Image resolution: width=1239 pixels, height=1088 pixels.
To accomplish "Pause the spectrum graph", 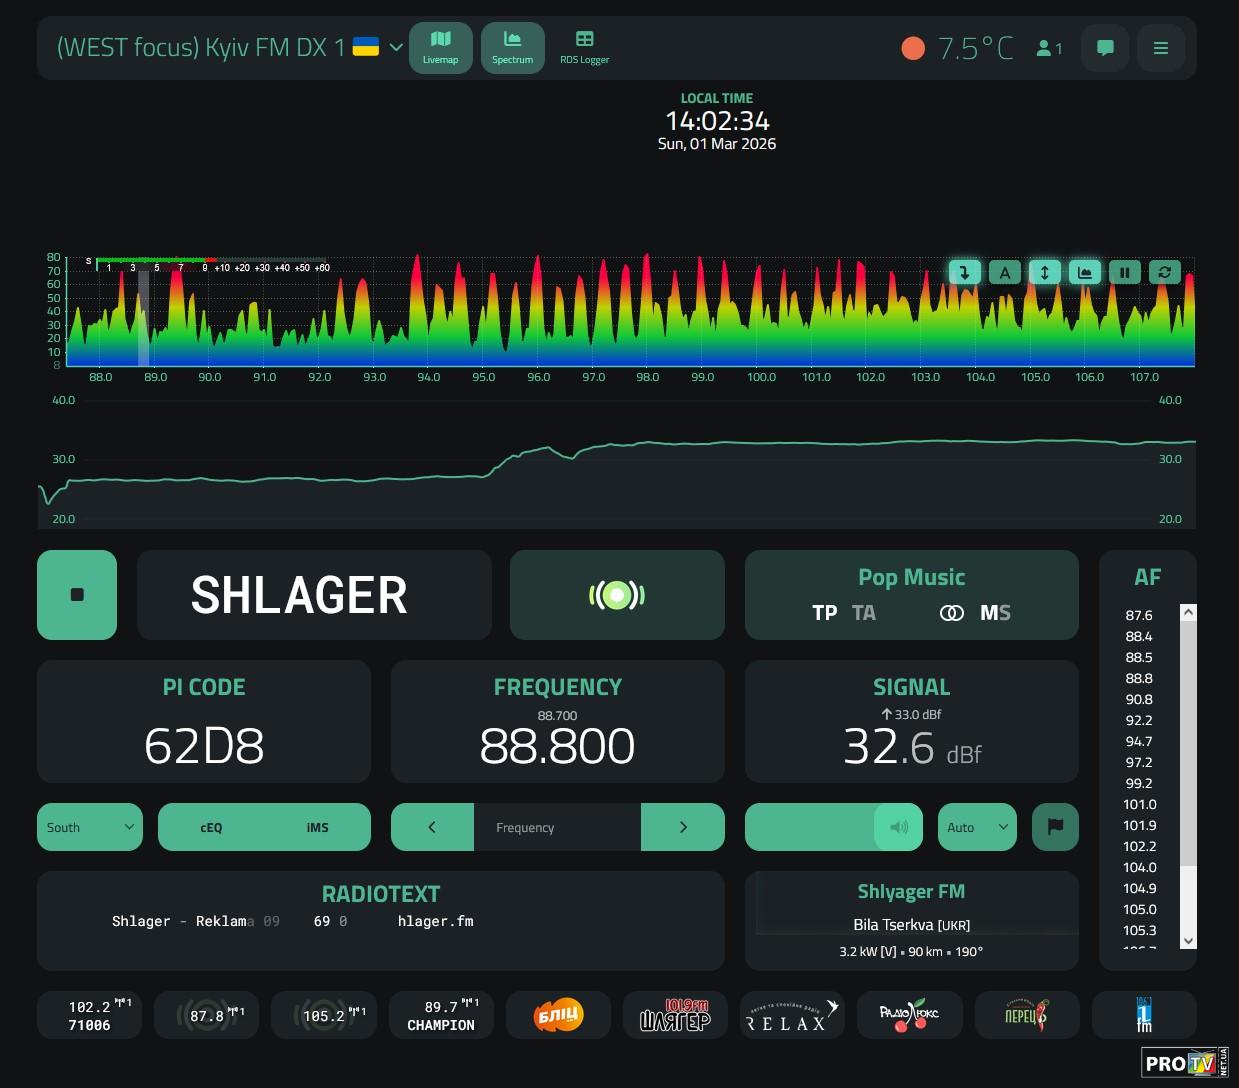I will pos(1124,272).
